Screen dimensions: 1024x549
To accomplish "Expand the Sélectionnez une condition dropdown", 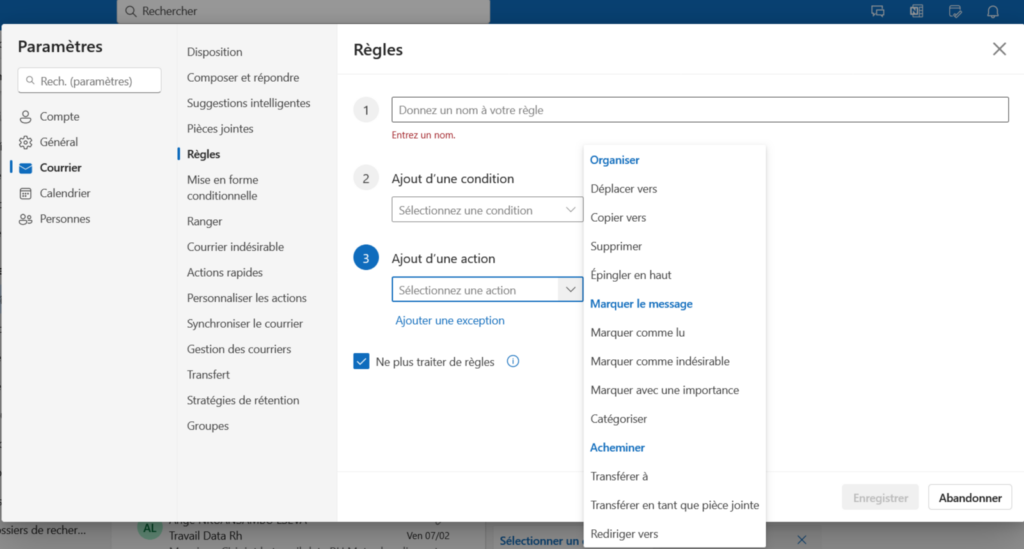I will [x=487, y=210].
